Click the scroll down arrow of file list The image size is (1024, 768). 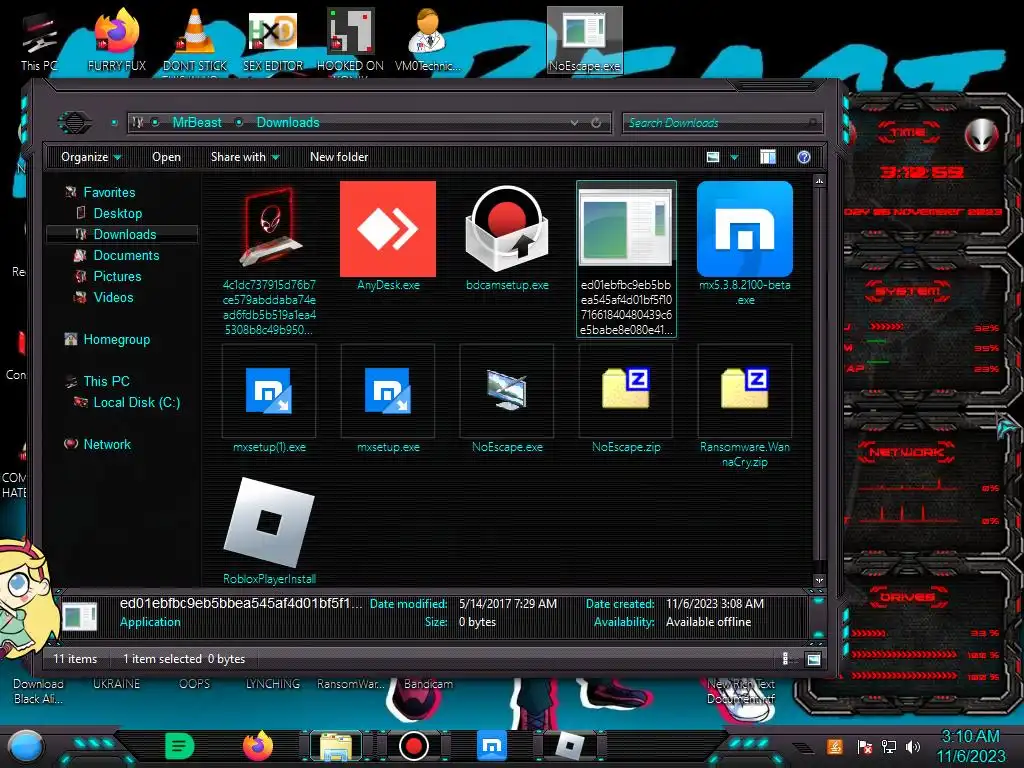(x=819, y=580)
